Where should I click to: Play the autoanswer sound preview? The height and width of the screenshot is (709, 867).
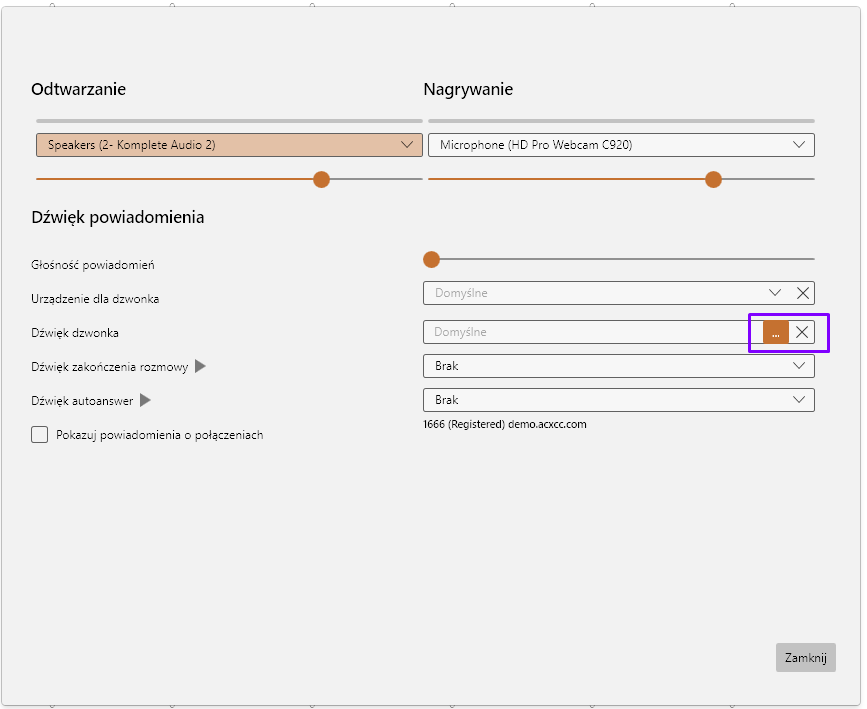[x=145, y=401]
